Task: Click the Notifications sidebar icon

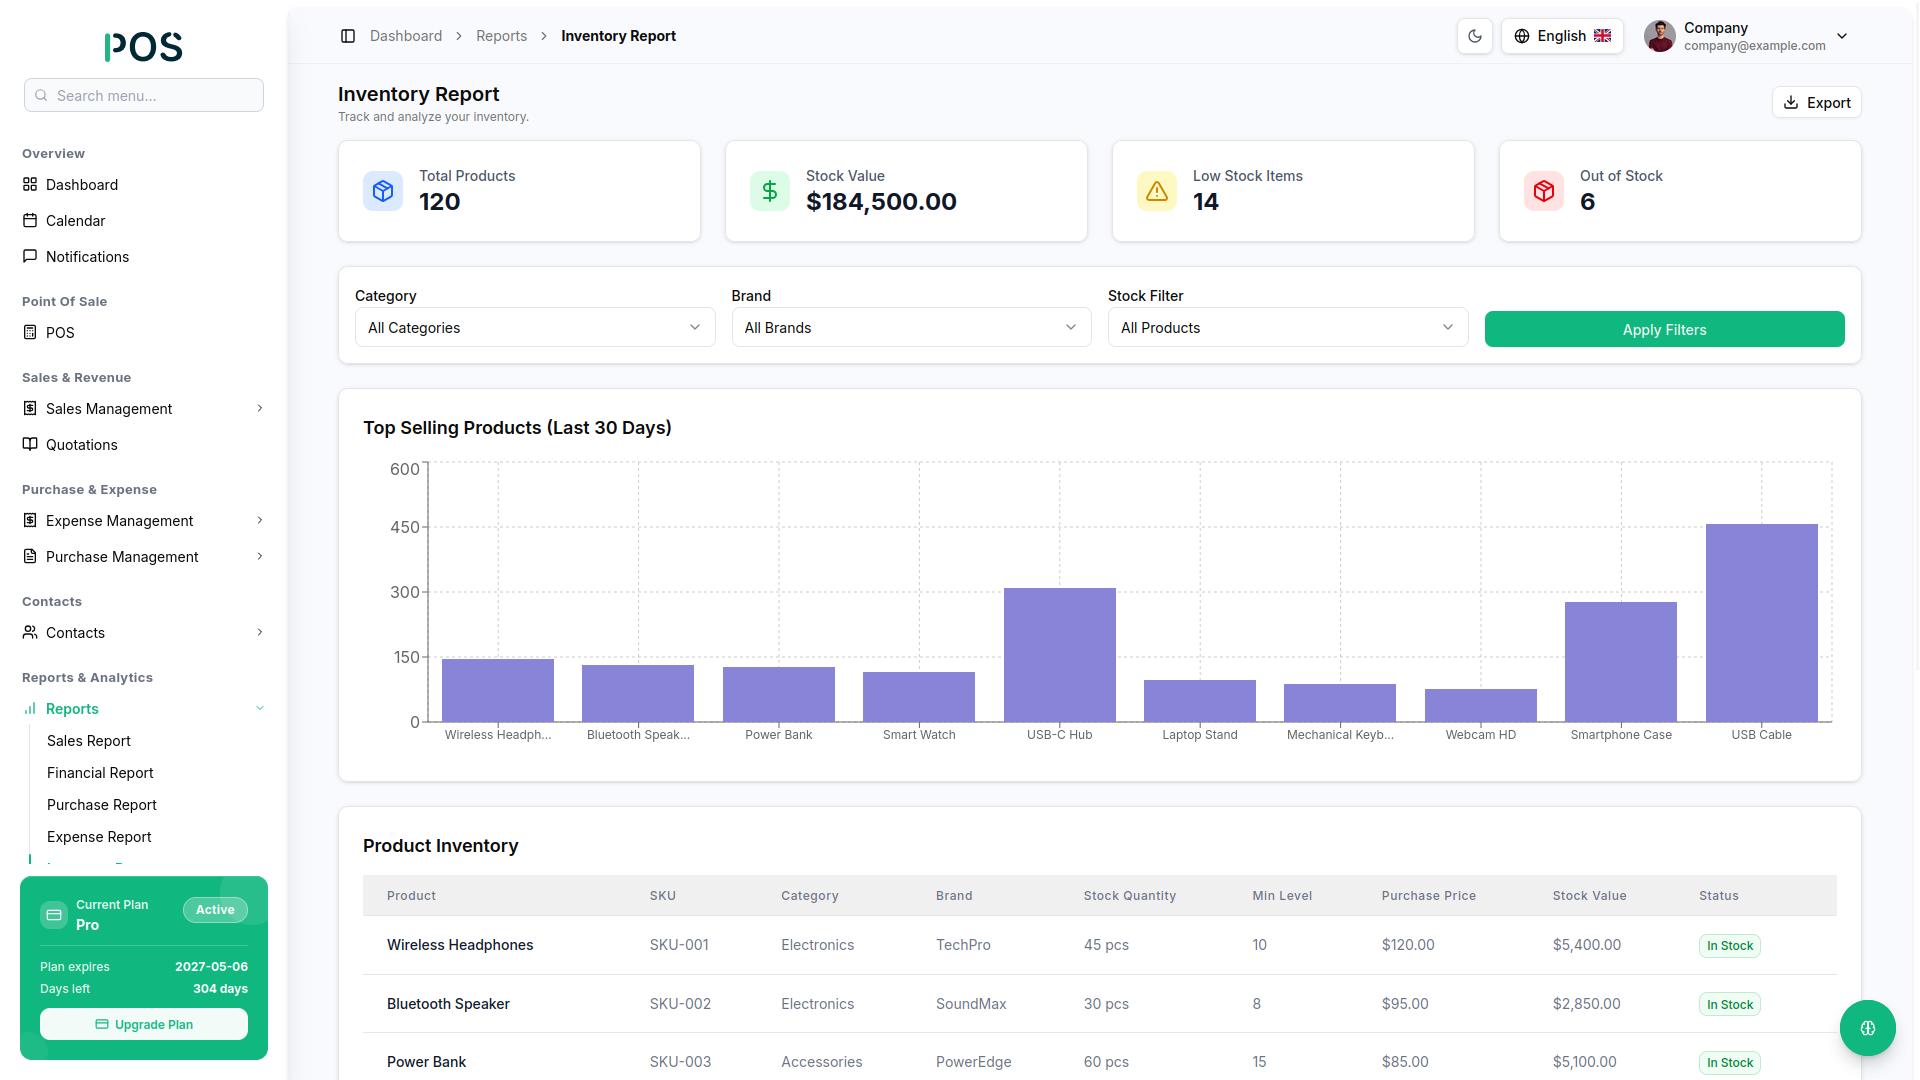Action: coord(30,256)
